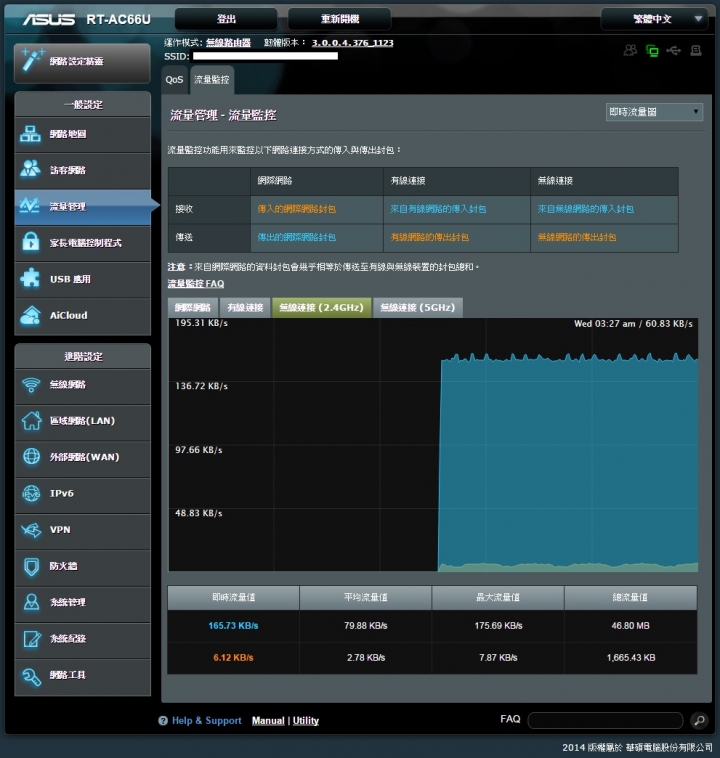Open the 無線路由器 operation mode link

click(x=228, y=43)
